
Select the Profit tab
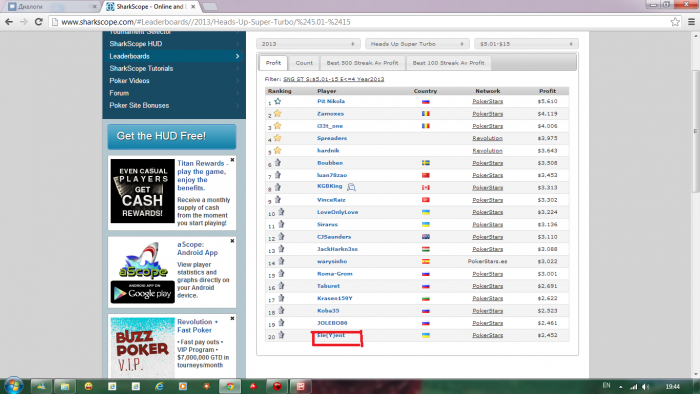[273, 63]
